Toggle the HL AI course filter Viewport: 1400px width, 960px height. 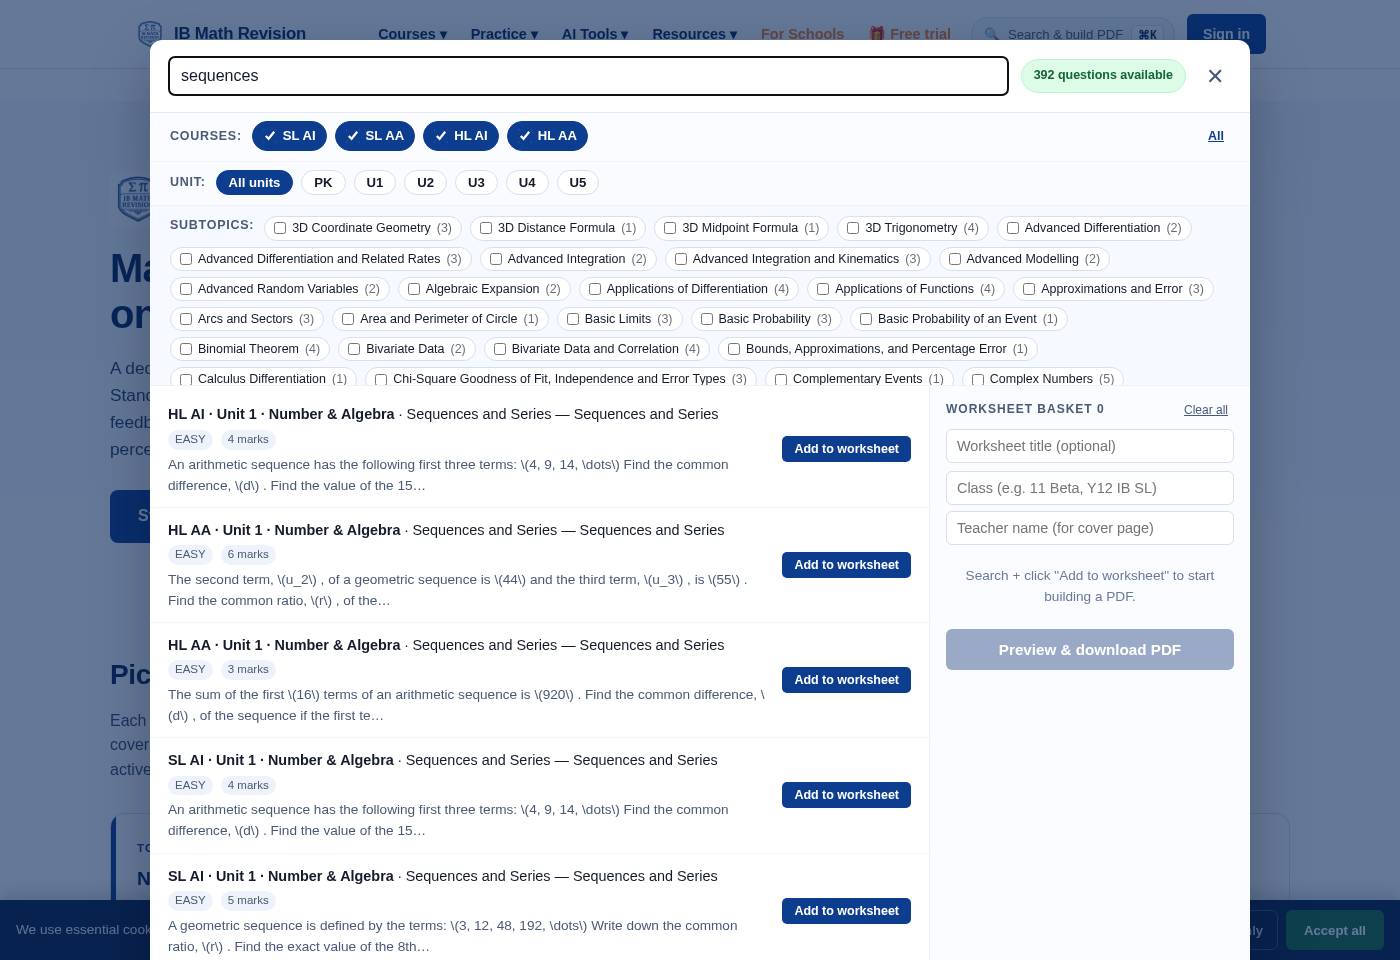tap(461, 136)
